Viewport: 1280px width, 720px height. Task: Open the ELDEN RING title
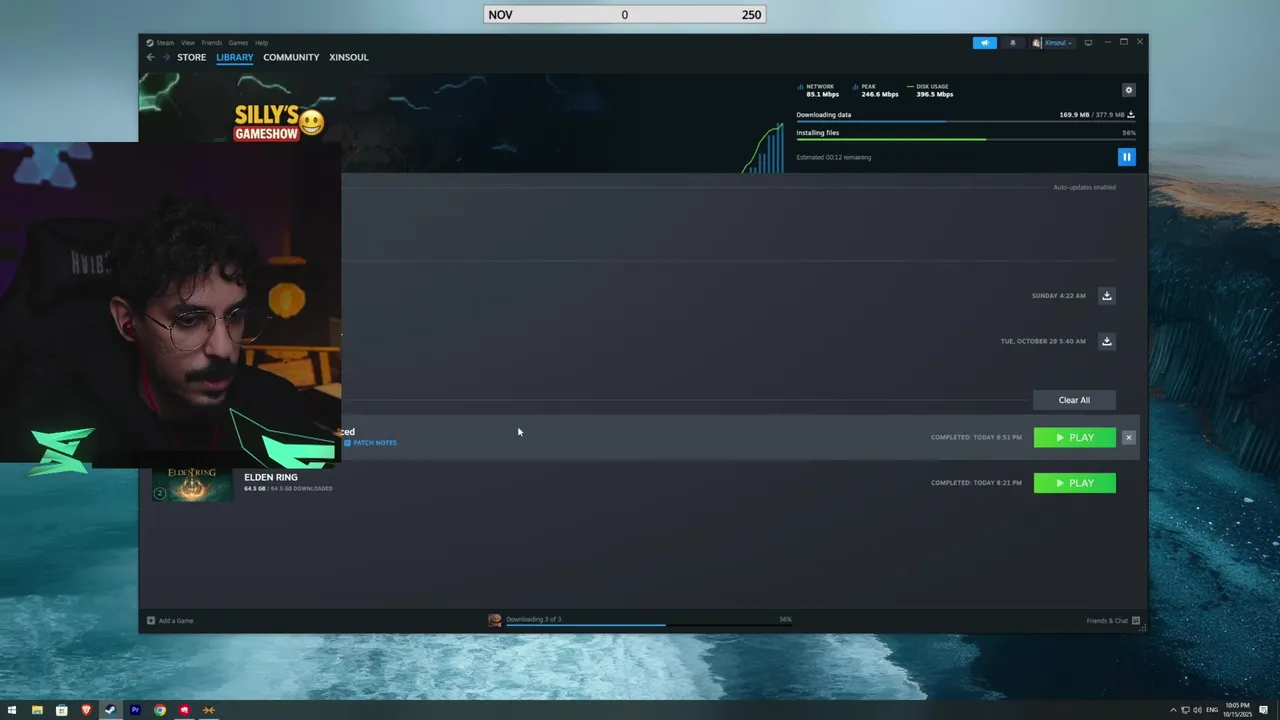click(x=271, y=477)
